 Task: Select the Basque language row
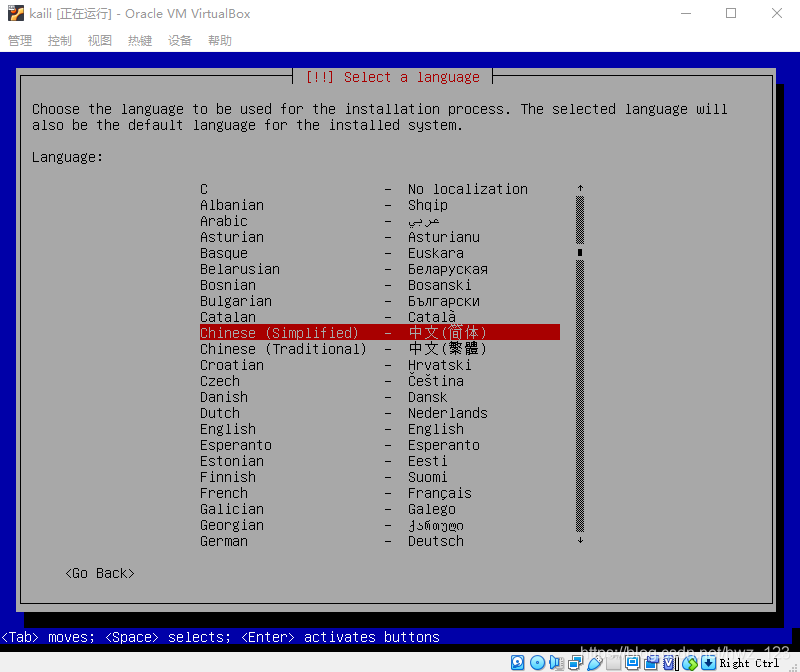(380, 253)
